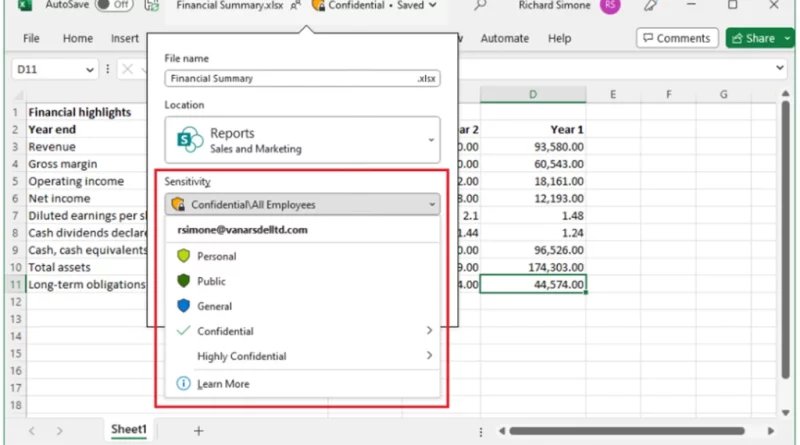Screen dimensions: 800x445
Task: Select cell containing 93,580.00
Action: point(533,147)
